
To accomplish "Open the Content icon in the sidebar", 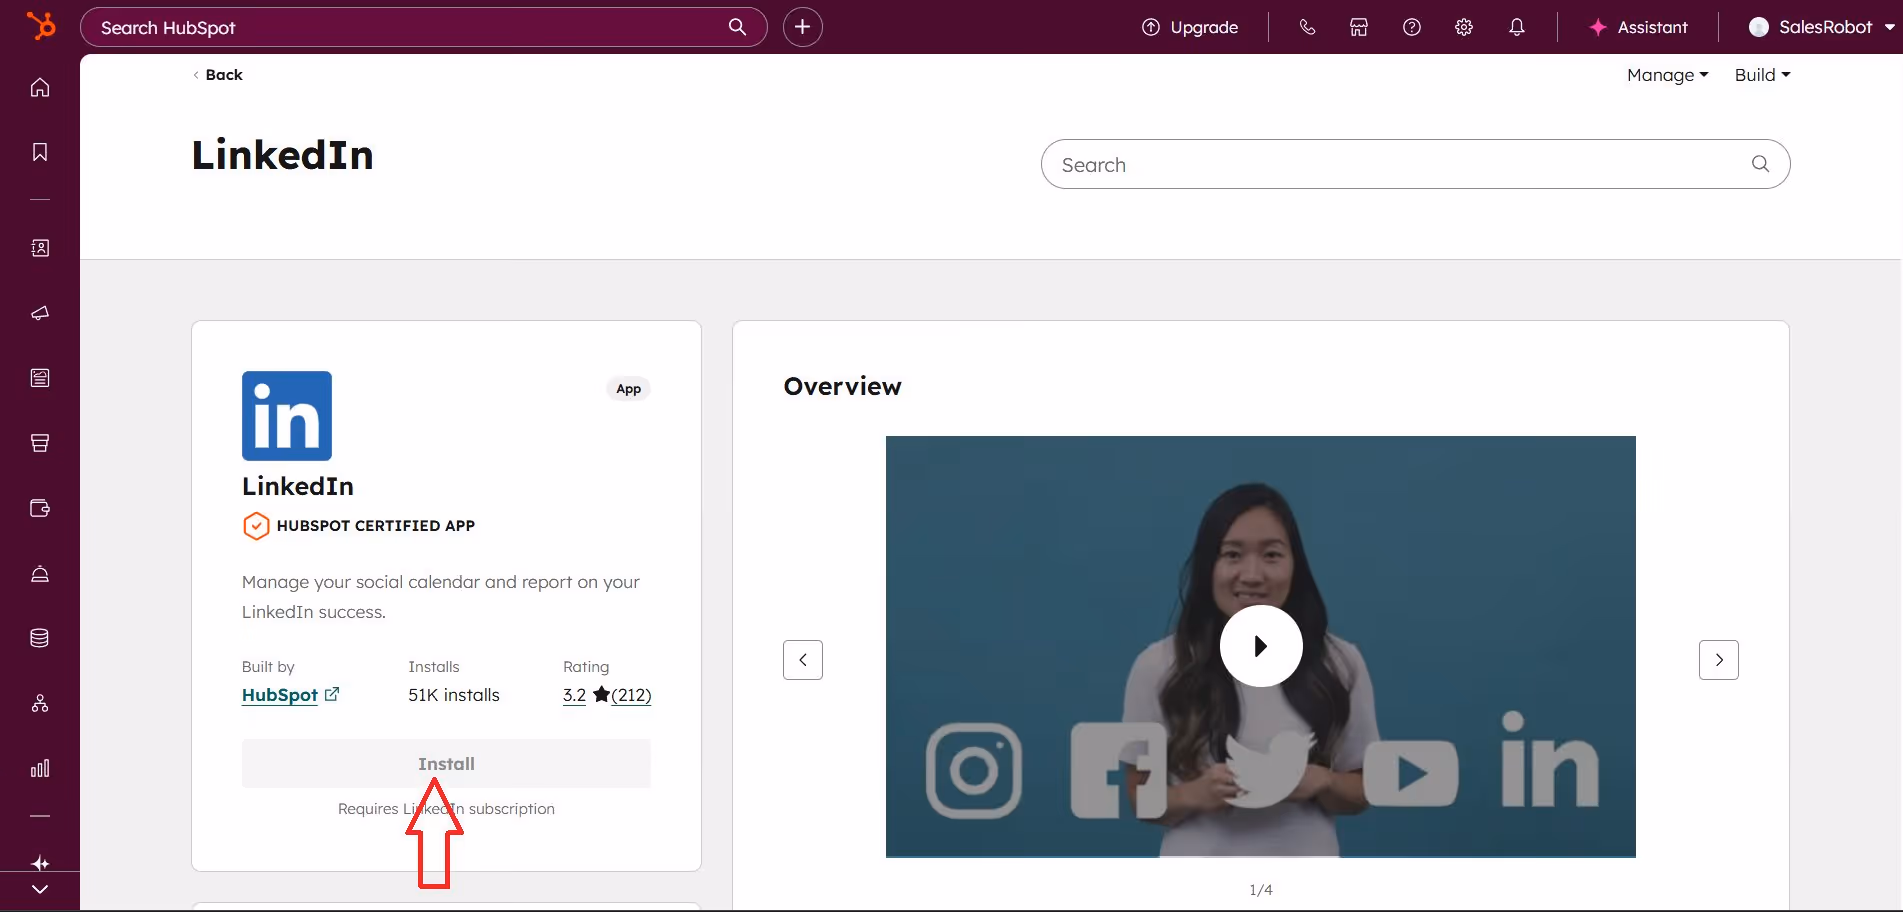I will pos(40,378).
